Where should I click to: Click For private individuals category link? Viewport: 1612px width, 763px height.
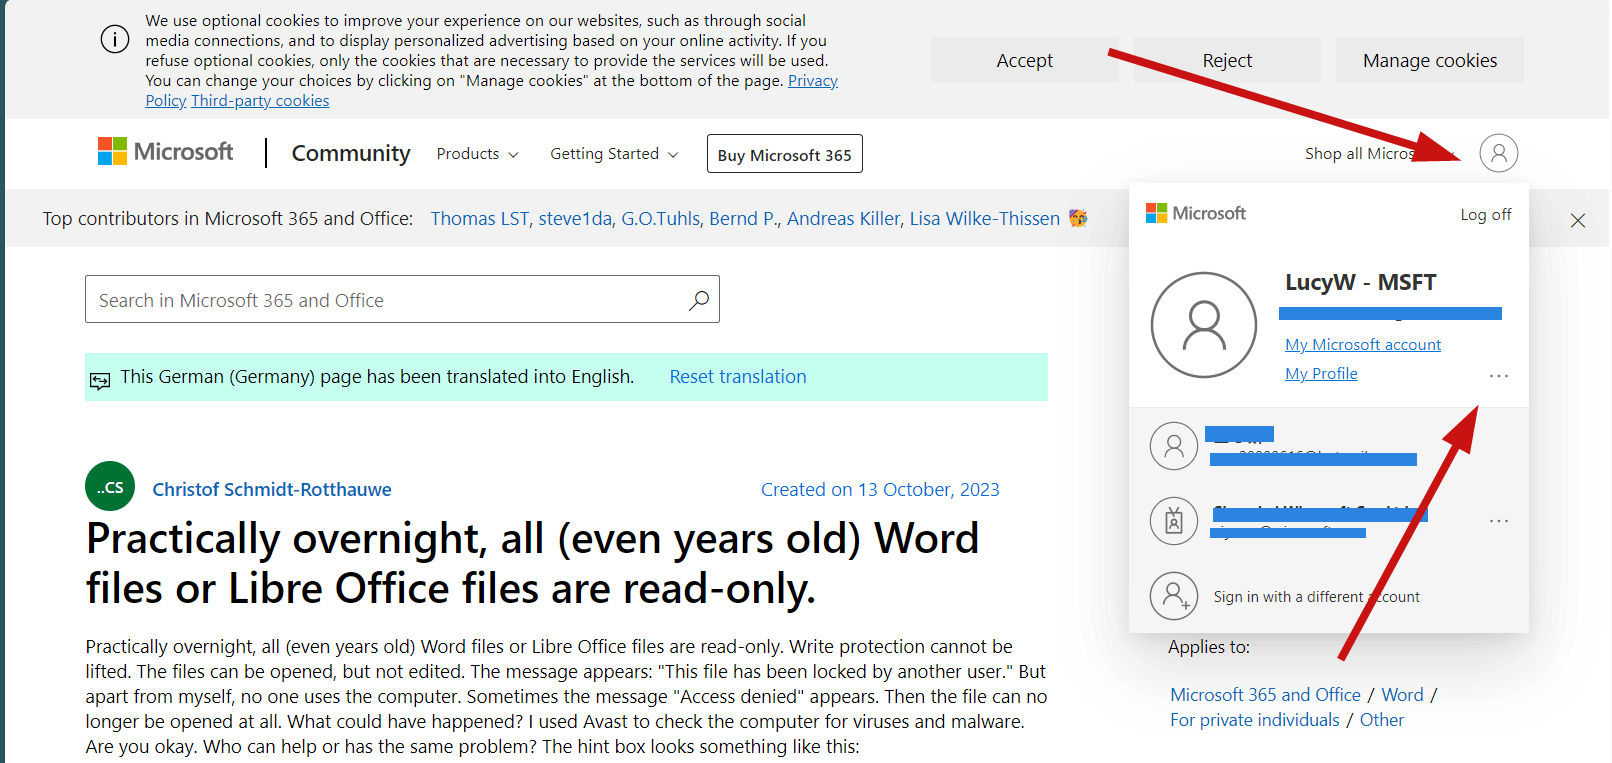(1254, 720)
